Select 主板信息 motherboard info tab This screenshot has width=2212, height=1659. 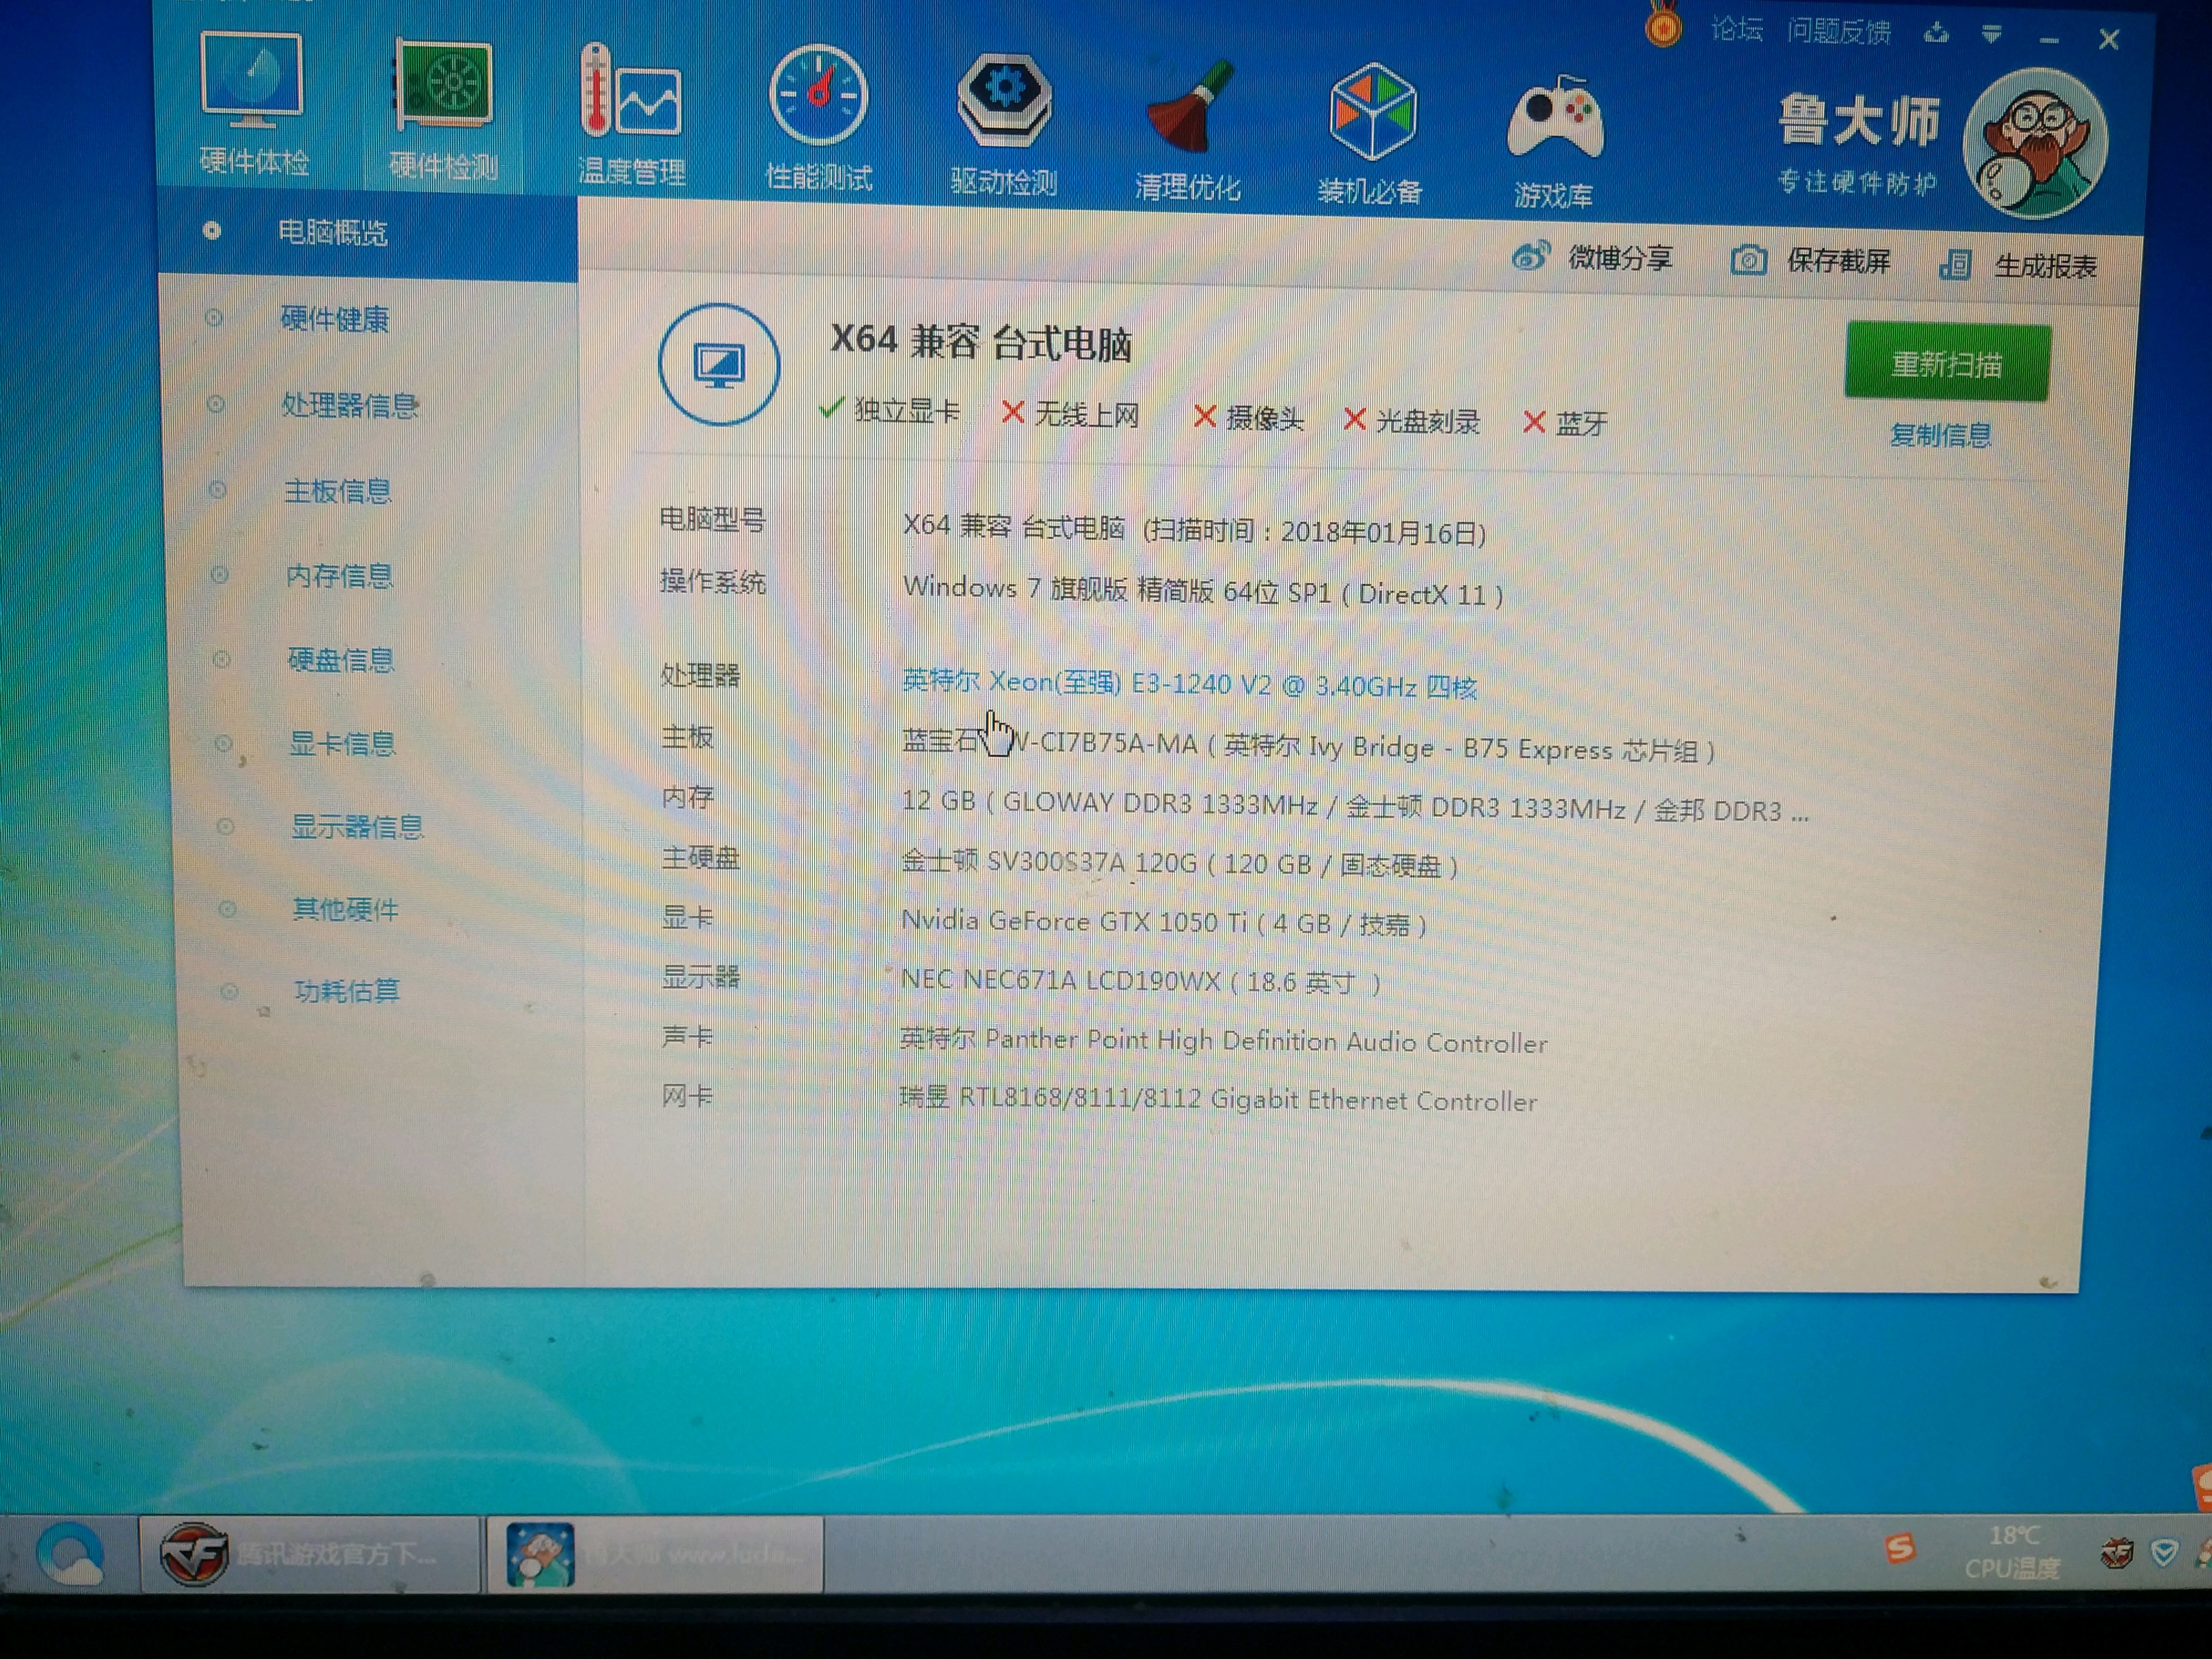337,491
